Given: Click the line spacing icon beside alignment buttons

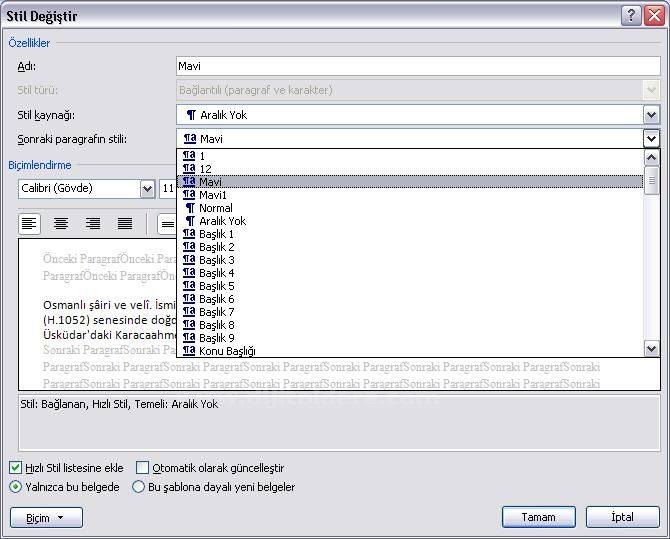Looking at the screenshot, I should coord(167,224).
